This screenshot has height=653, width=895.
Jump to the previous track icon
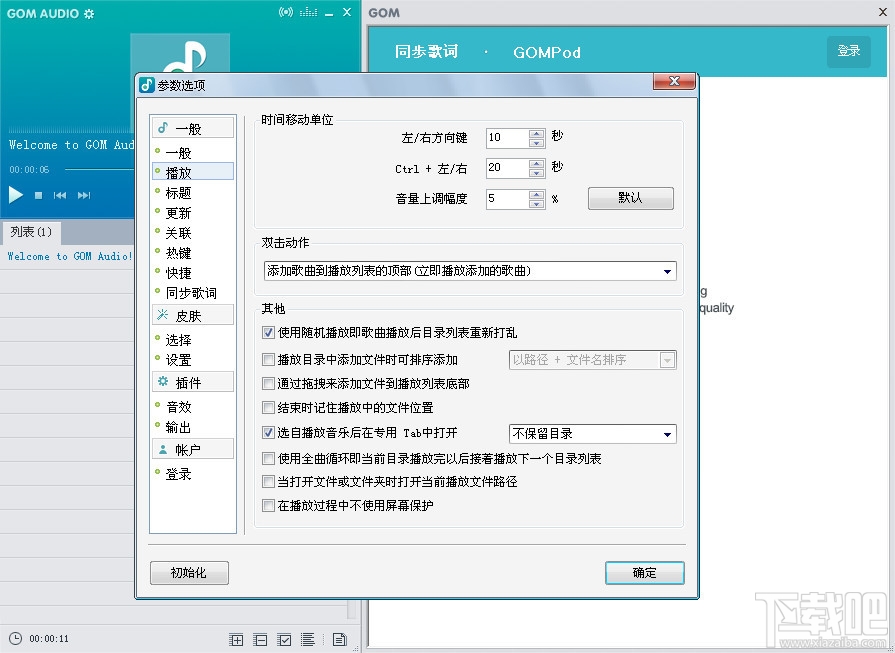coord(60,196)
